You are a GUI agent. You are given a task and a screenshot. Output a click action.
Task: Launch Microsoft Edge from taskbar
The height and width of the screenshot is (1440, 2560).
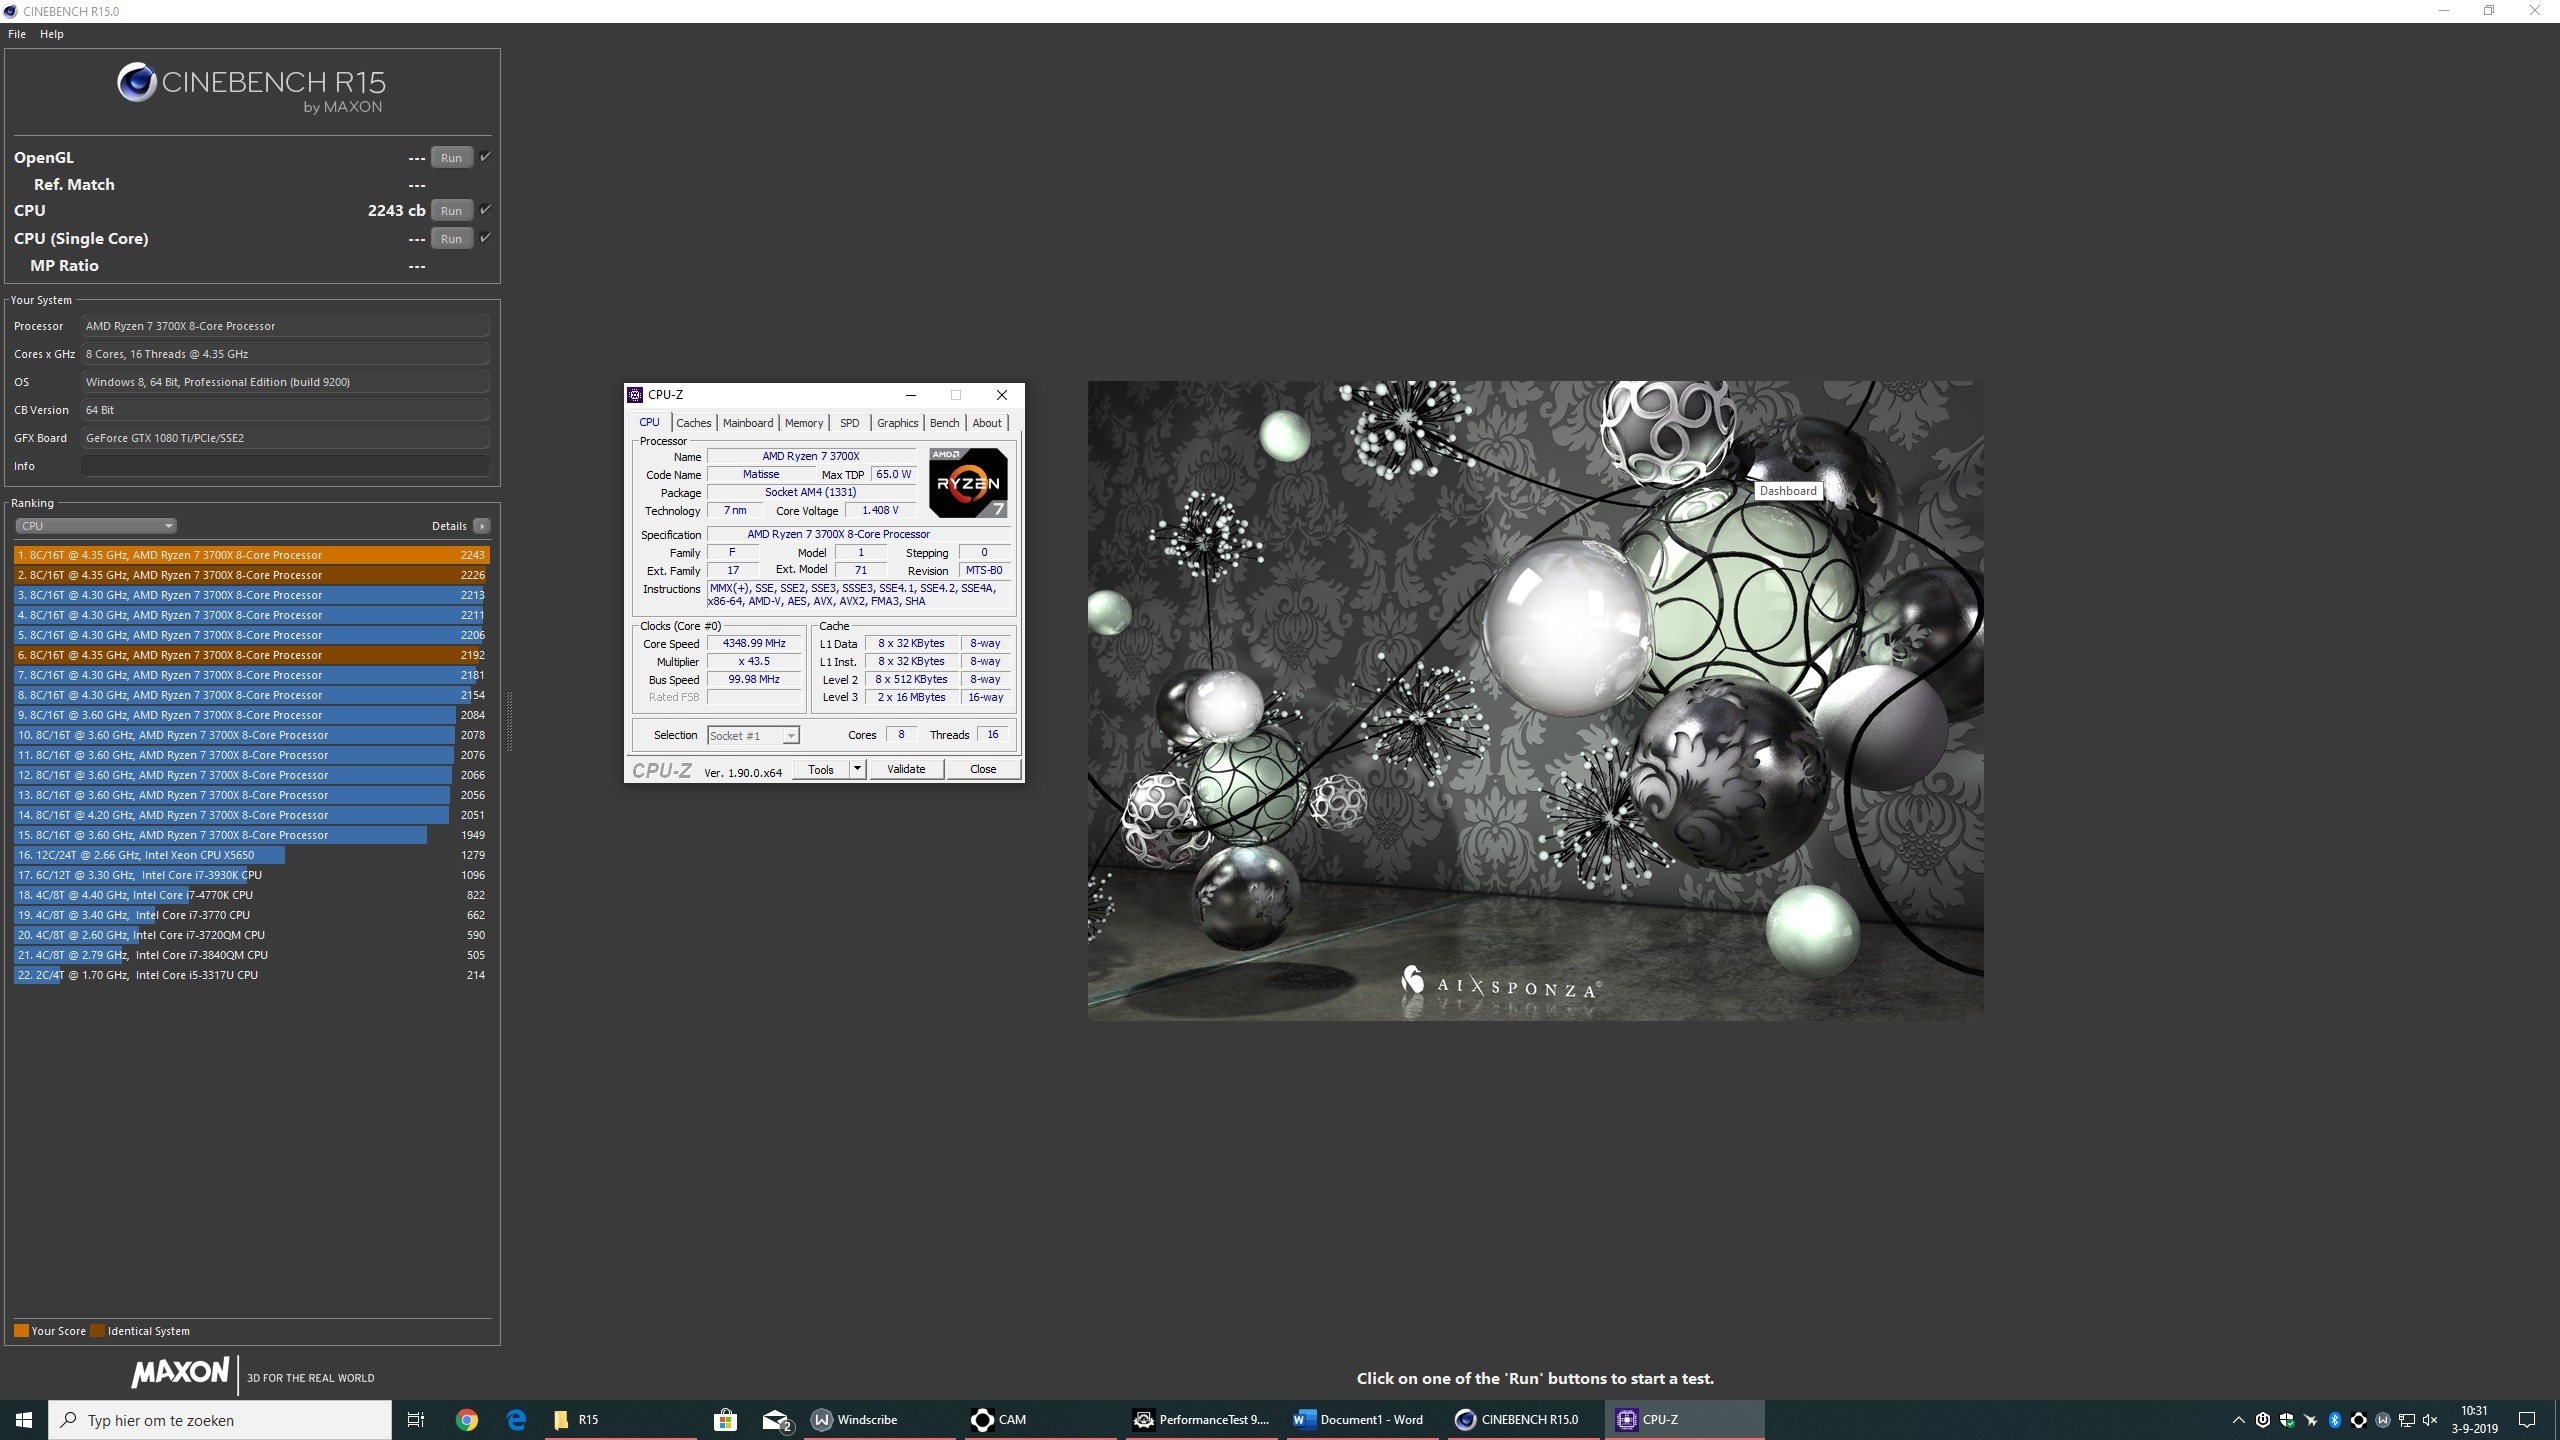click(516, 1420)
